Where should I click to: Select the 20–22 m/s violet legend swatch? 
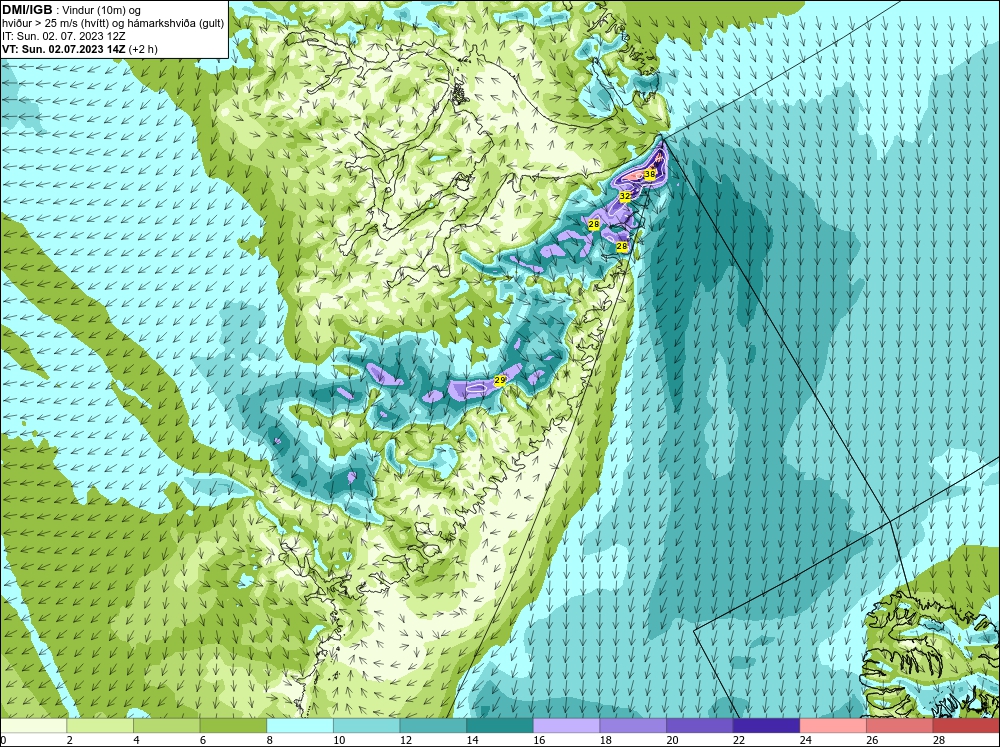(700, 726)
